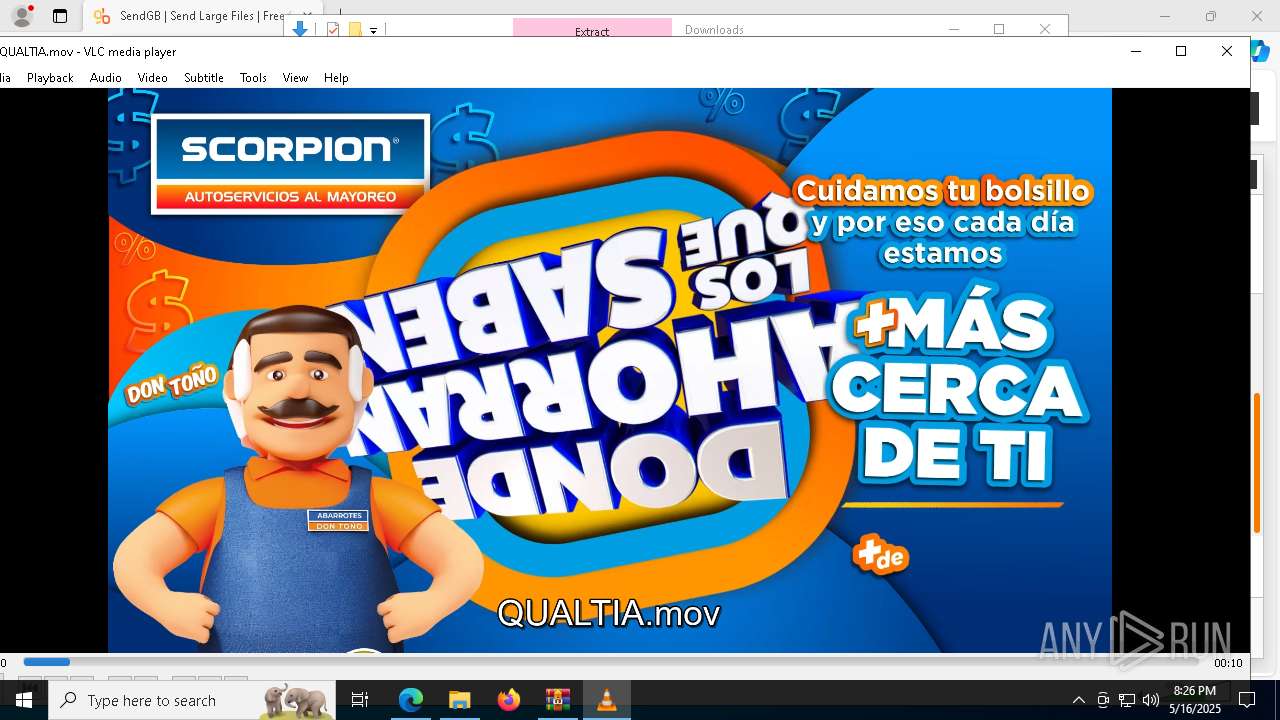
Task: Click the Meet Now camera tray icon
Action: coord(1103,700)
